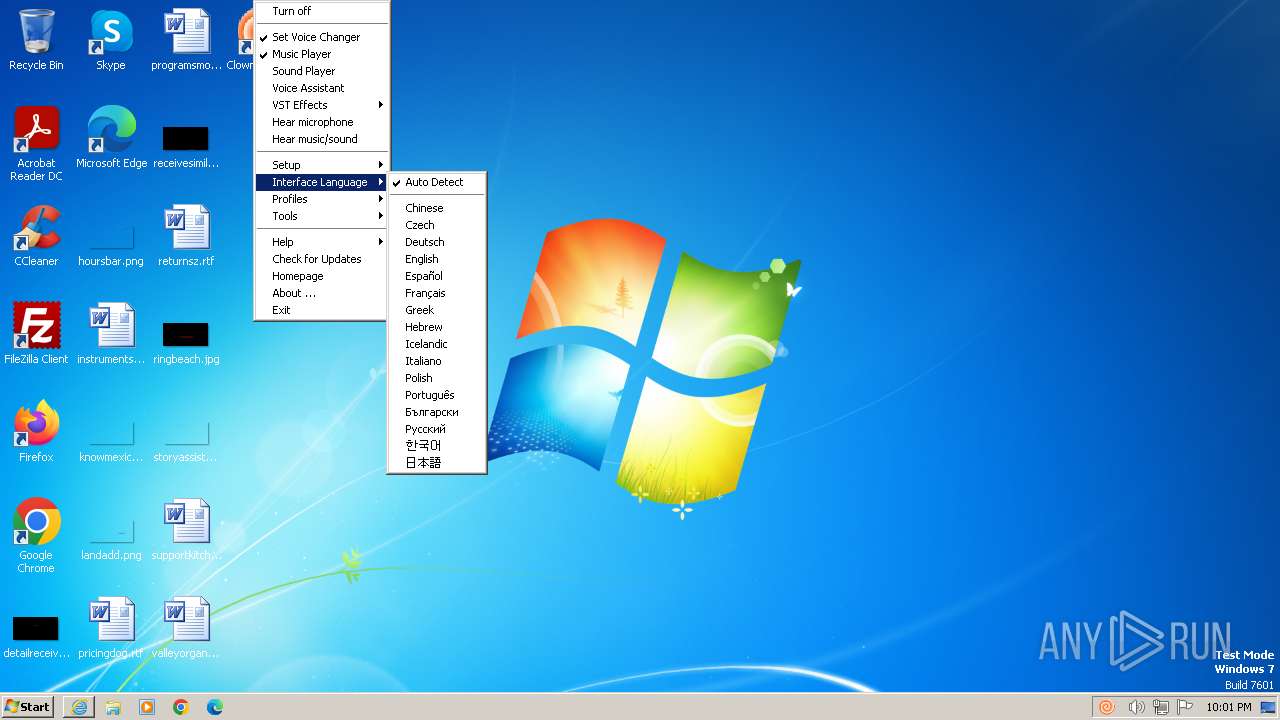Expand the Setup submenu
The height and width of the screenshot is (720, 1280).
coord(321,165)
